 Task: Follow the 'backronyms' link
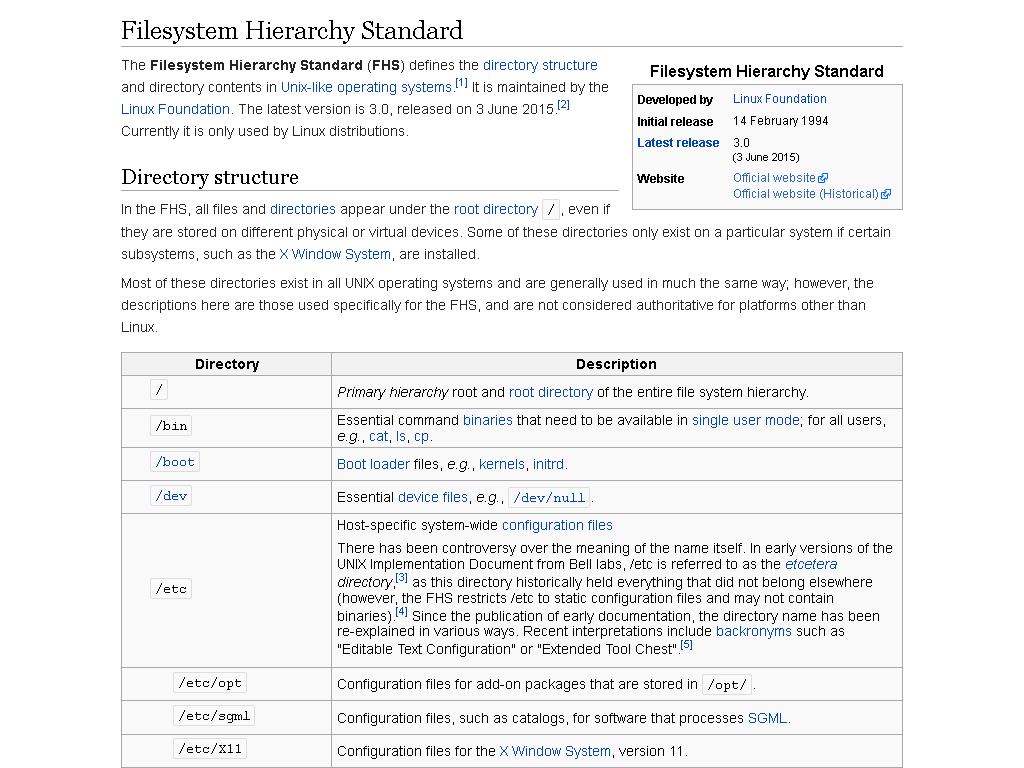pyautogui.click(x=754, y=632)
